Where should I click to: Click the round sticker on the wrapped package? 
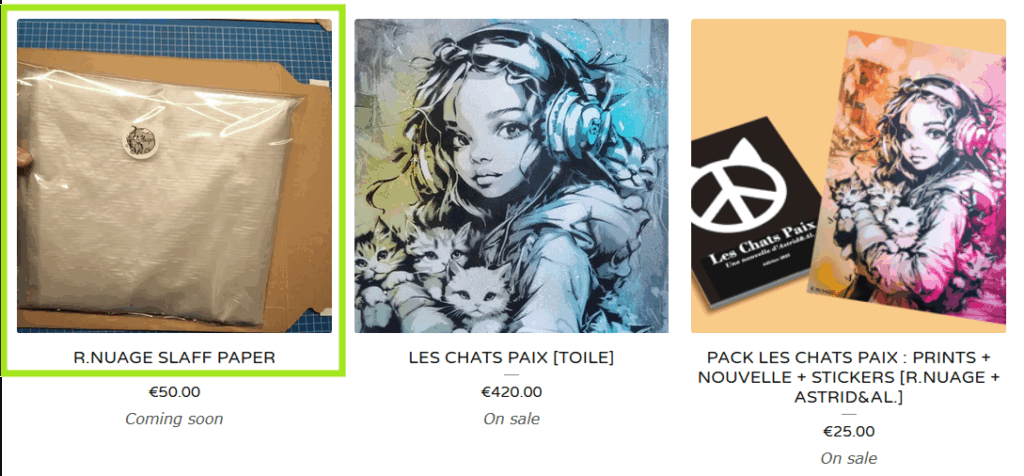tap(142, 140)
